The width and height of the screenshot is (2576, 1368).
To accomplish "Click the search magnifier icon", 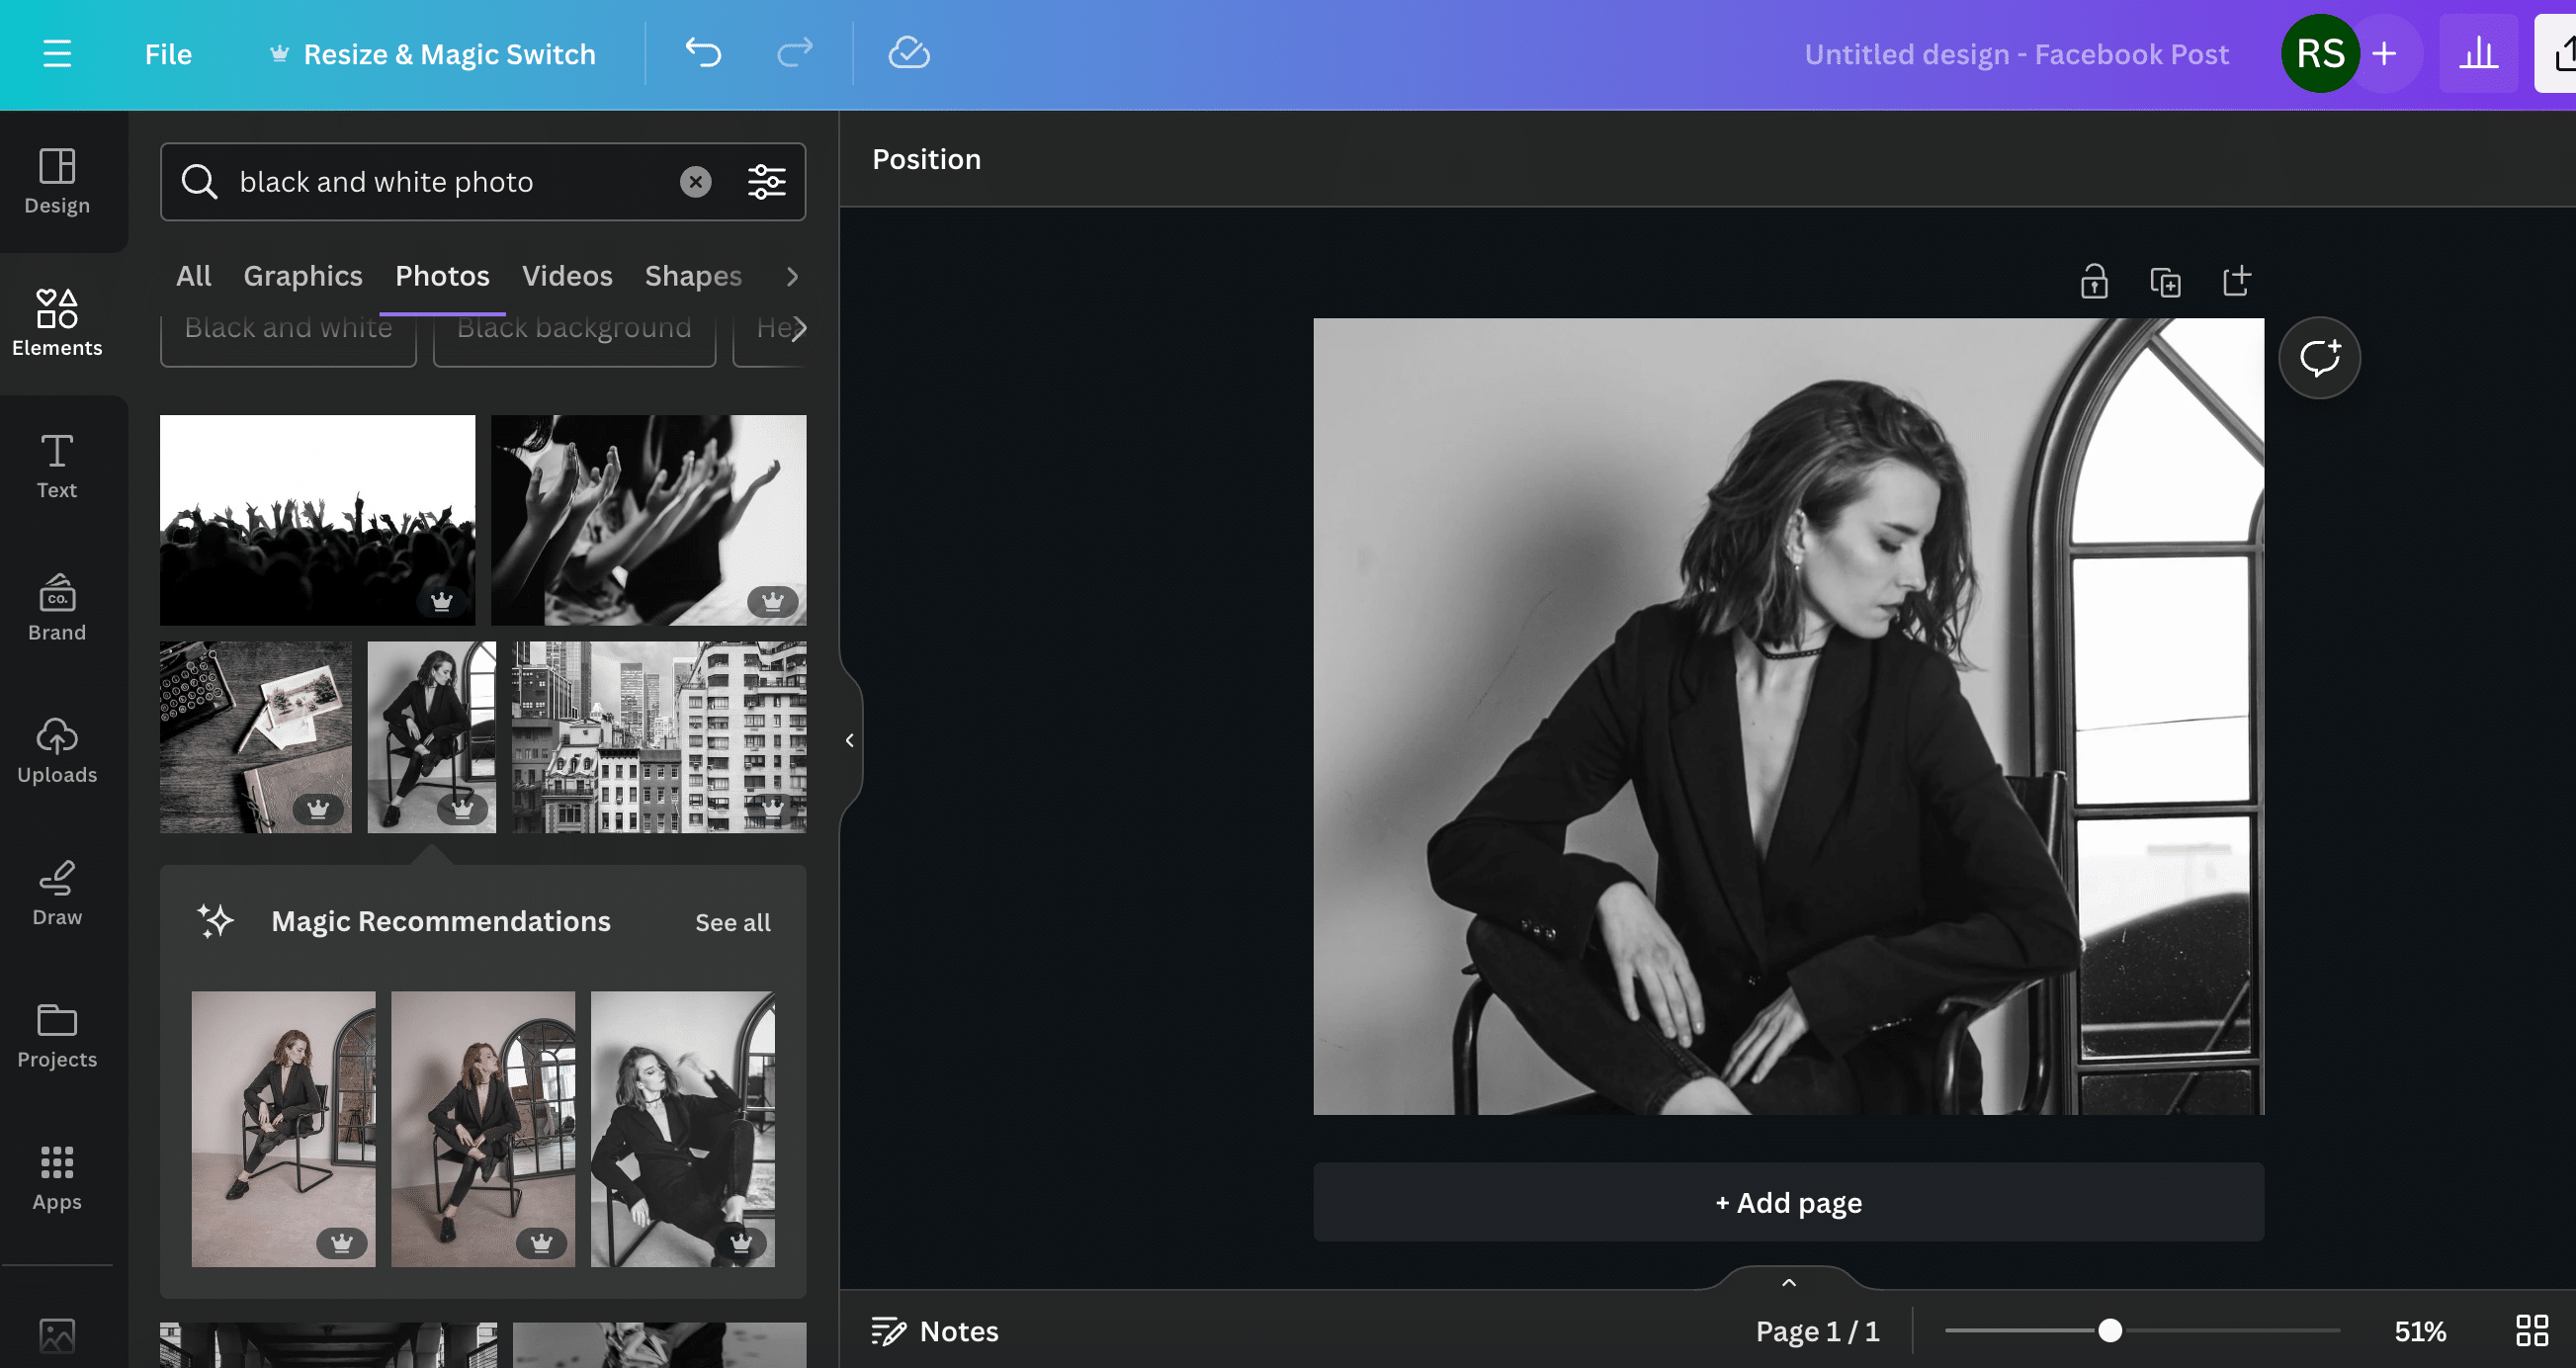I will [x=199, y=182].
